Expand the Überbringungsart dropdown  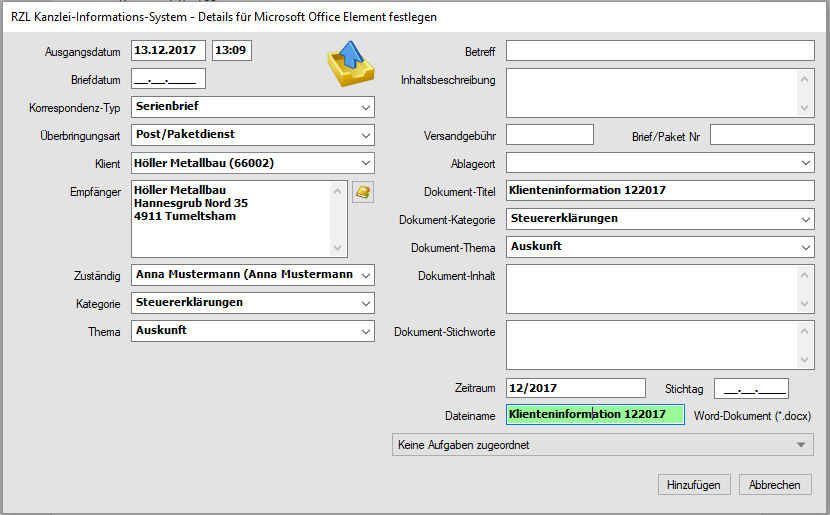point(365,135)
